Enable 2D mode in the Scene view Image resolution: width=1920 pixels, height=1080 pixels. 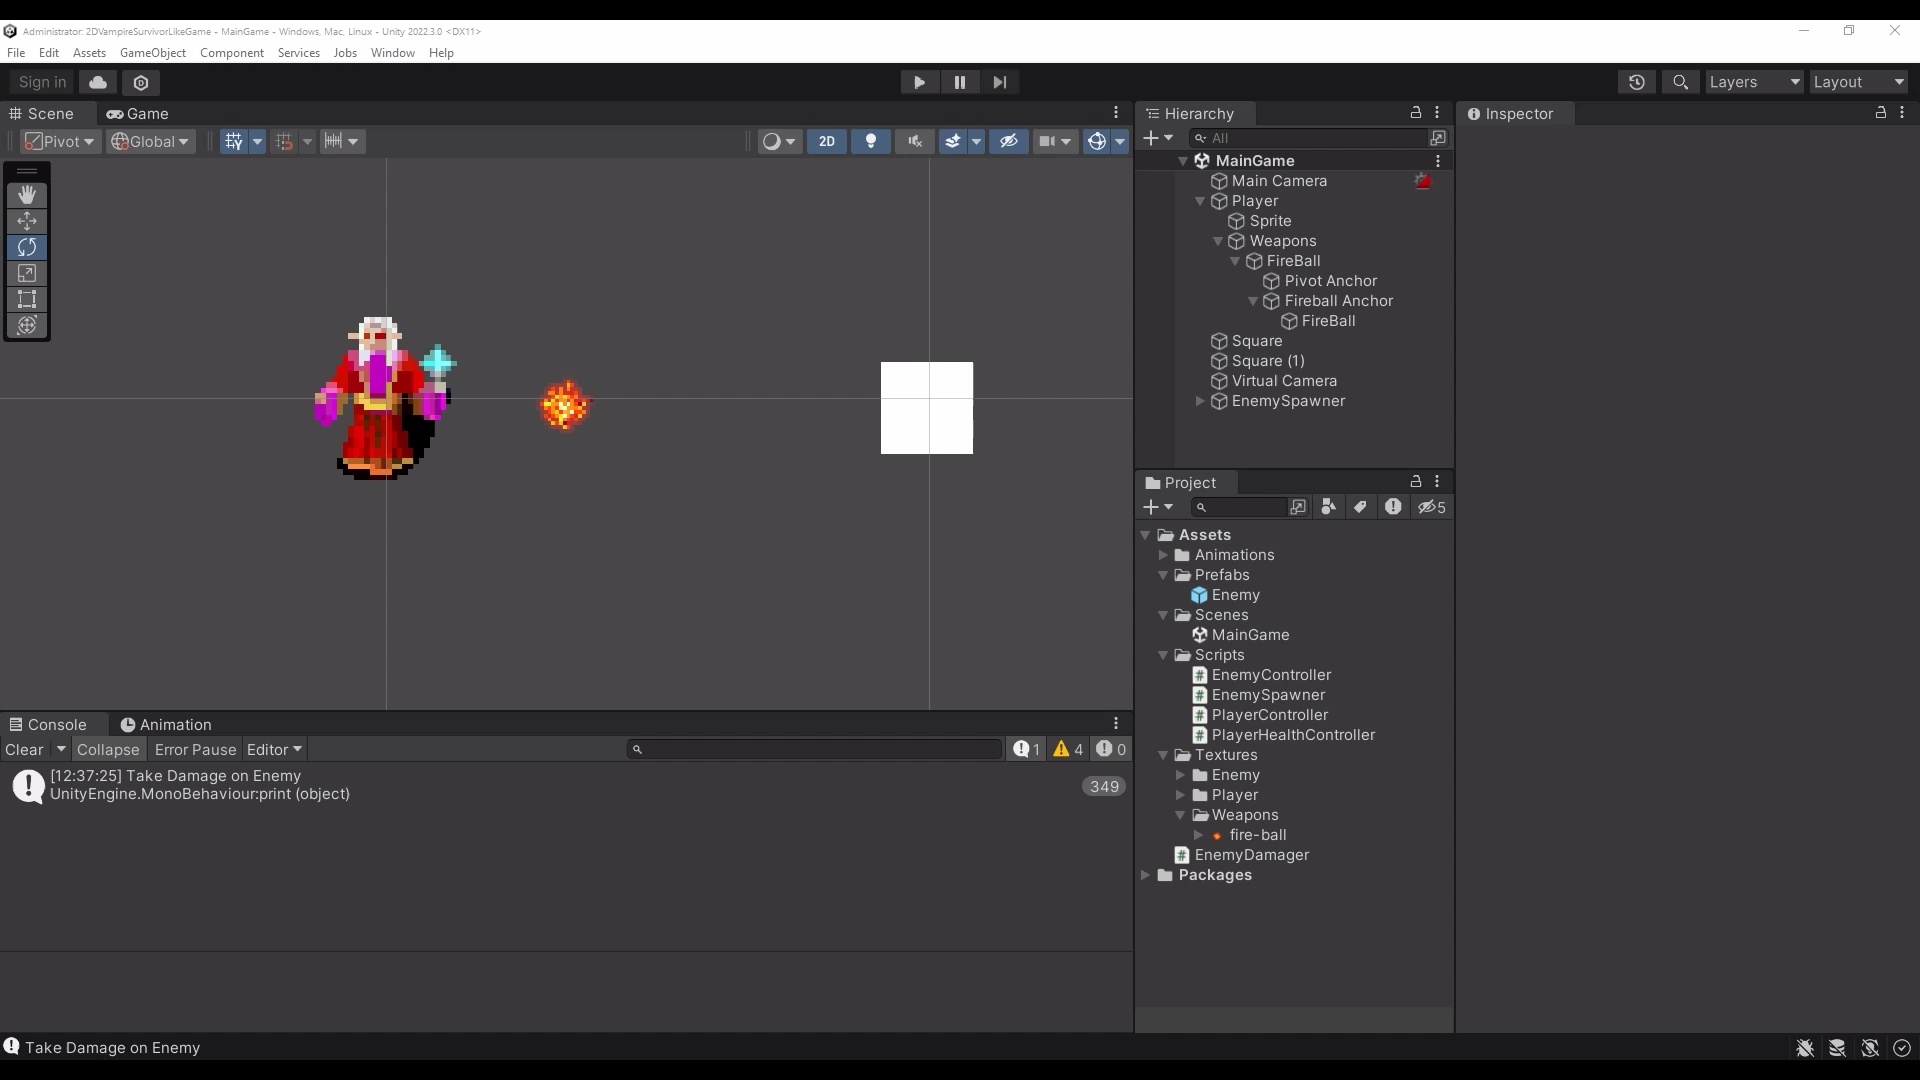pos(827,141)
